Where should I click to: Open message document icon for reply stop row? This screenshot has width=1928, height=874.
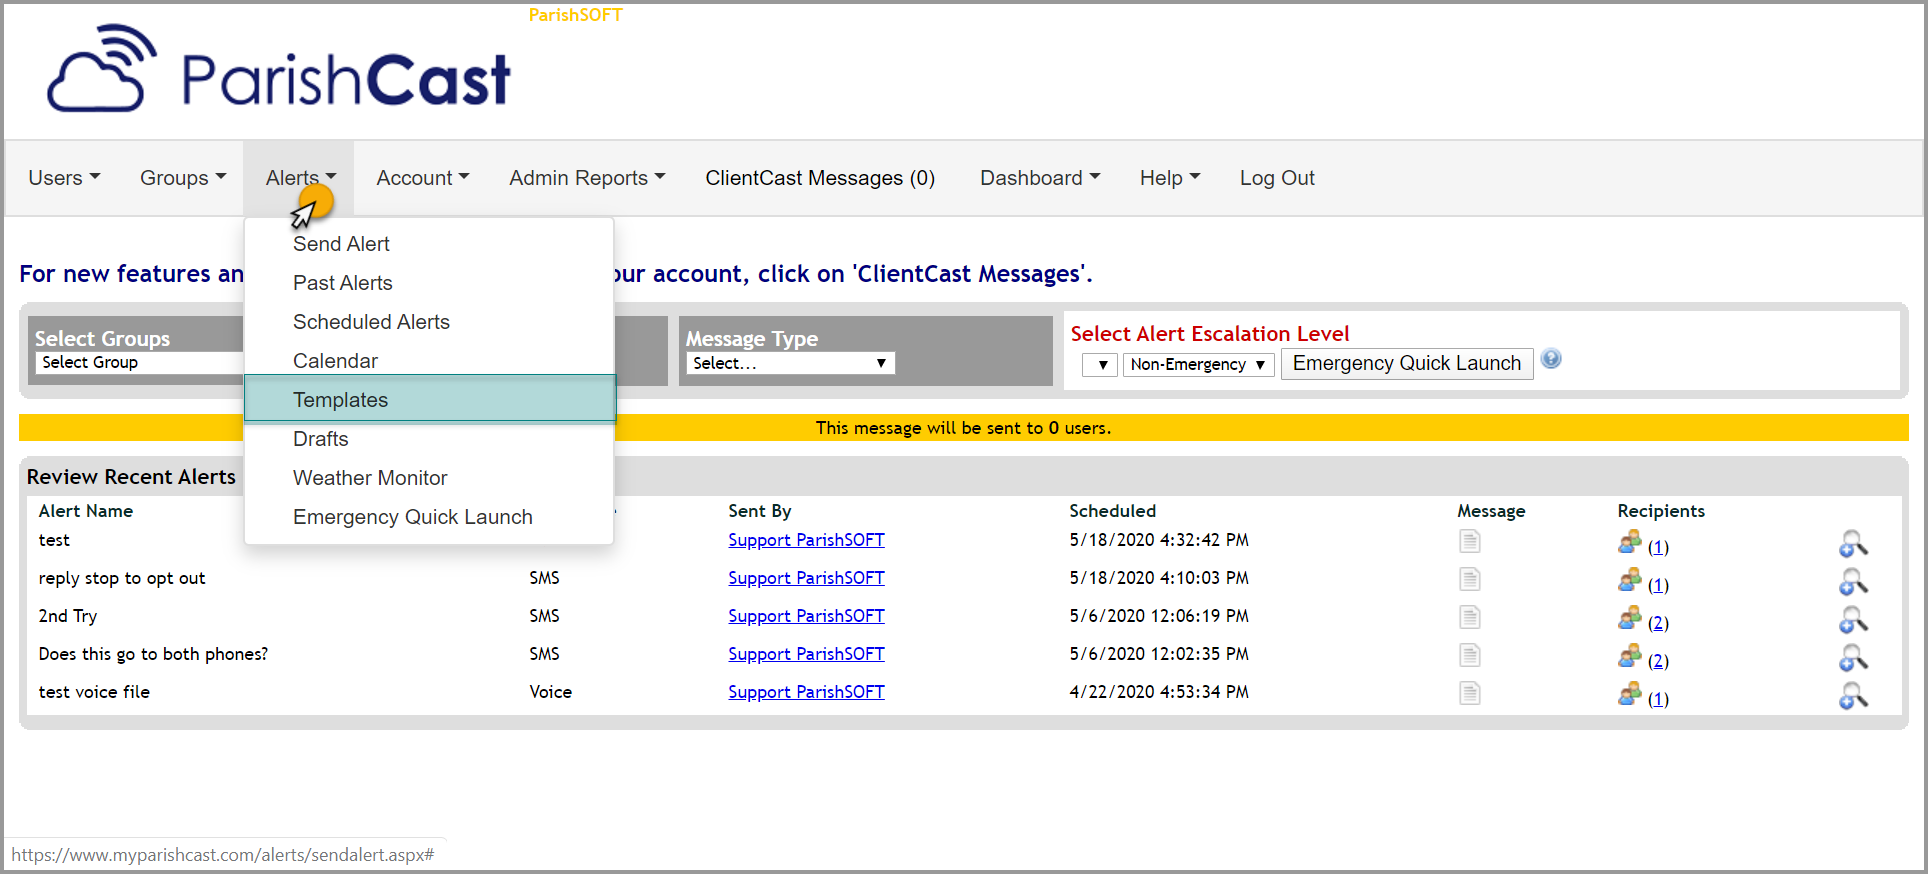point(1469,580)
